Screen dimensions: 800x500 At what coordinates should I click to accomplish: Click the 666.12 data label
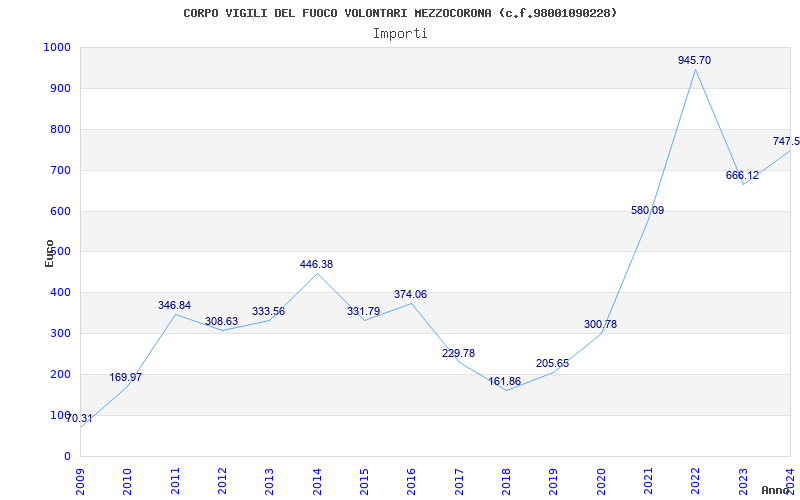pos(742,176)
